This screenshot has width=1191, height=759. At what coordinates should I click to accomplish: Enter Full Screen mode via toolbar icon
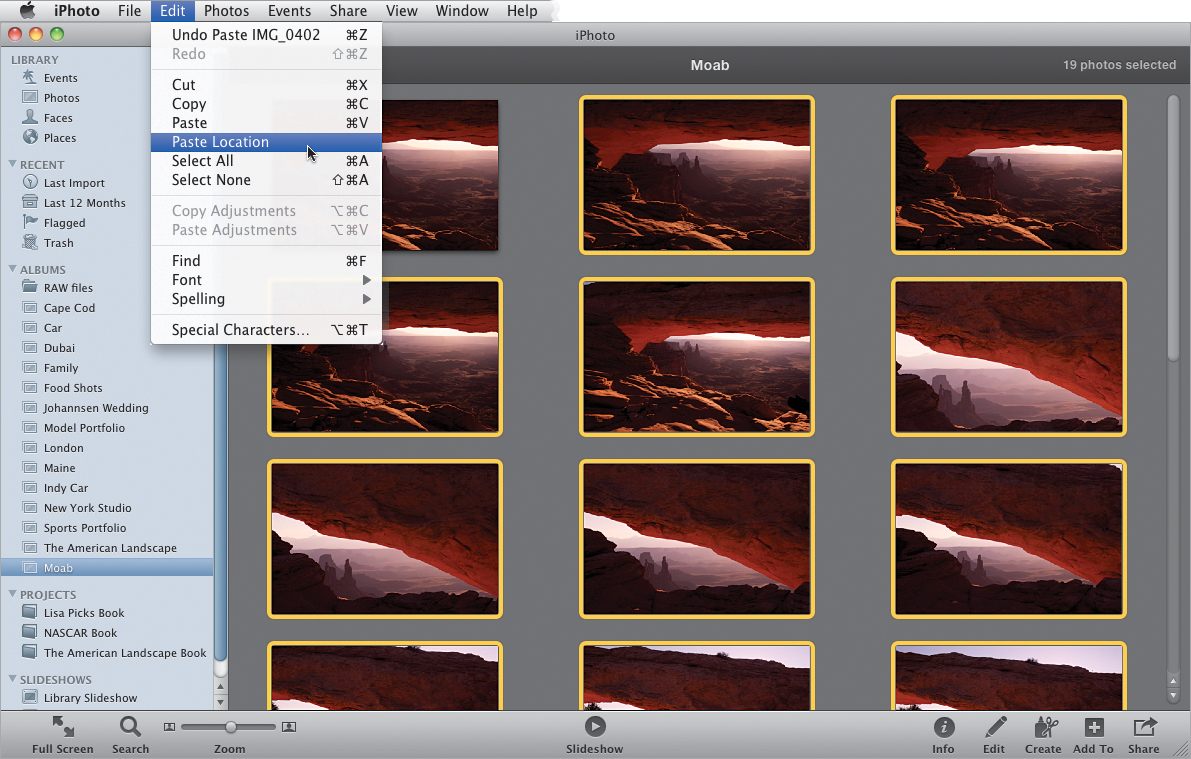coord(63,726)
